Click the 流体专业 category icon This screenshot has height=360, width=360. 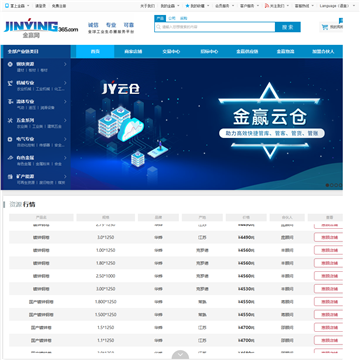tap(10, 102)
